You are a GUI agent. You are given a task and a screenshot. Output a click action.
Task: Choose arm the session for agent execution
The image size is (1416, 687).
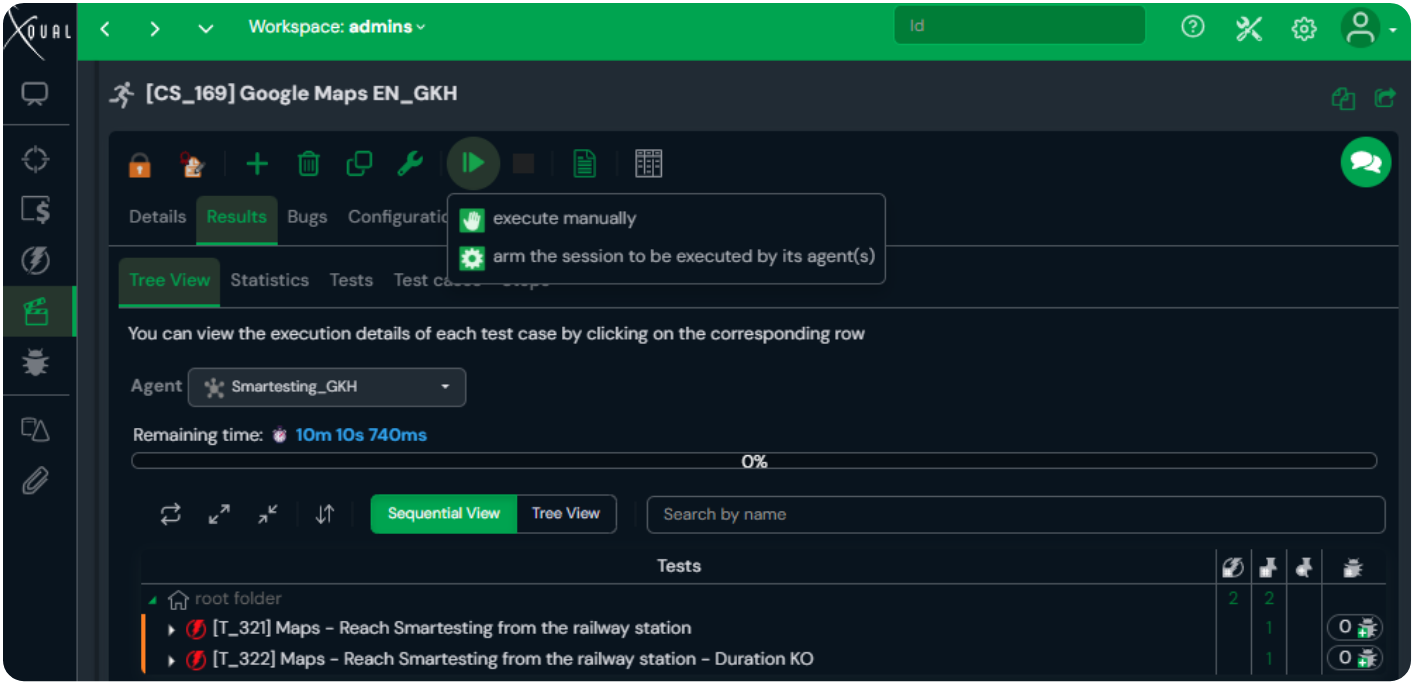(x=683, y=257)
